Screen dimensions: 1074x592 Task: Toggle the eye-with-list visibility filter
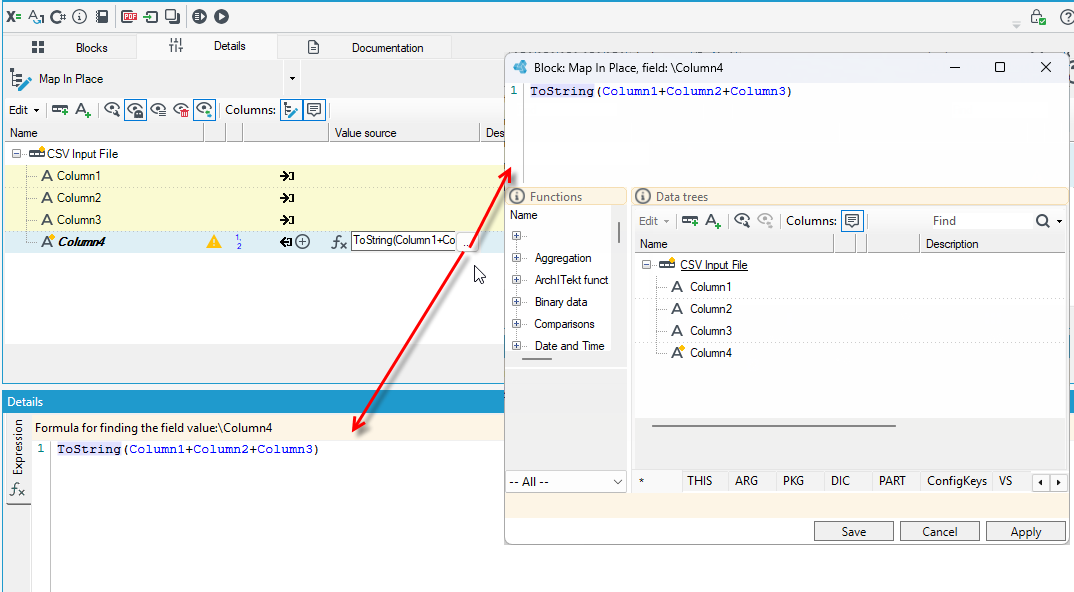pyautogui.click(x=158, y=110)
